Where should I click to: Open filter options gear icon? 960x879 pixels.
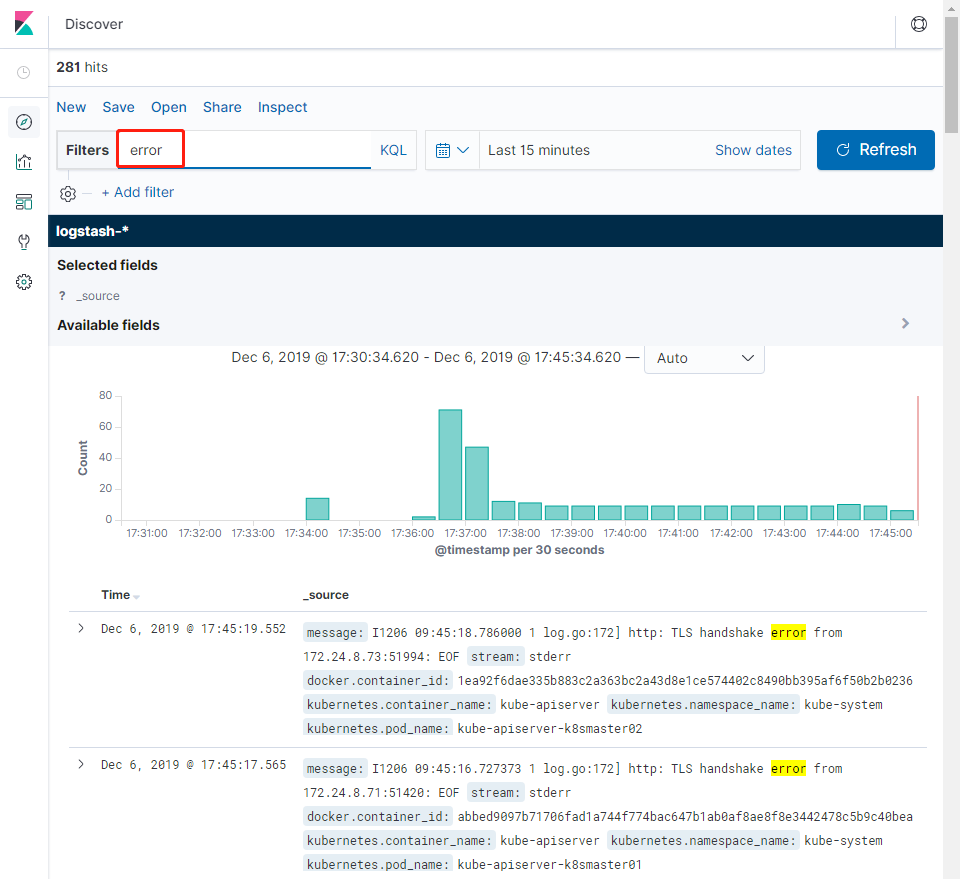[x=68, y=193]
